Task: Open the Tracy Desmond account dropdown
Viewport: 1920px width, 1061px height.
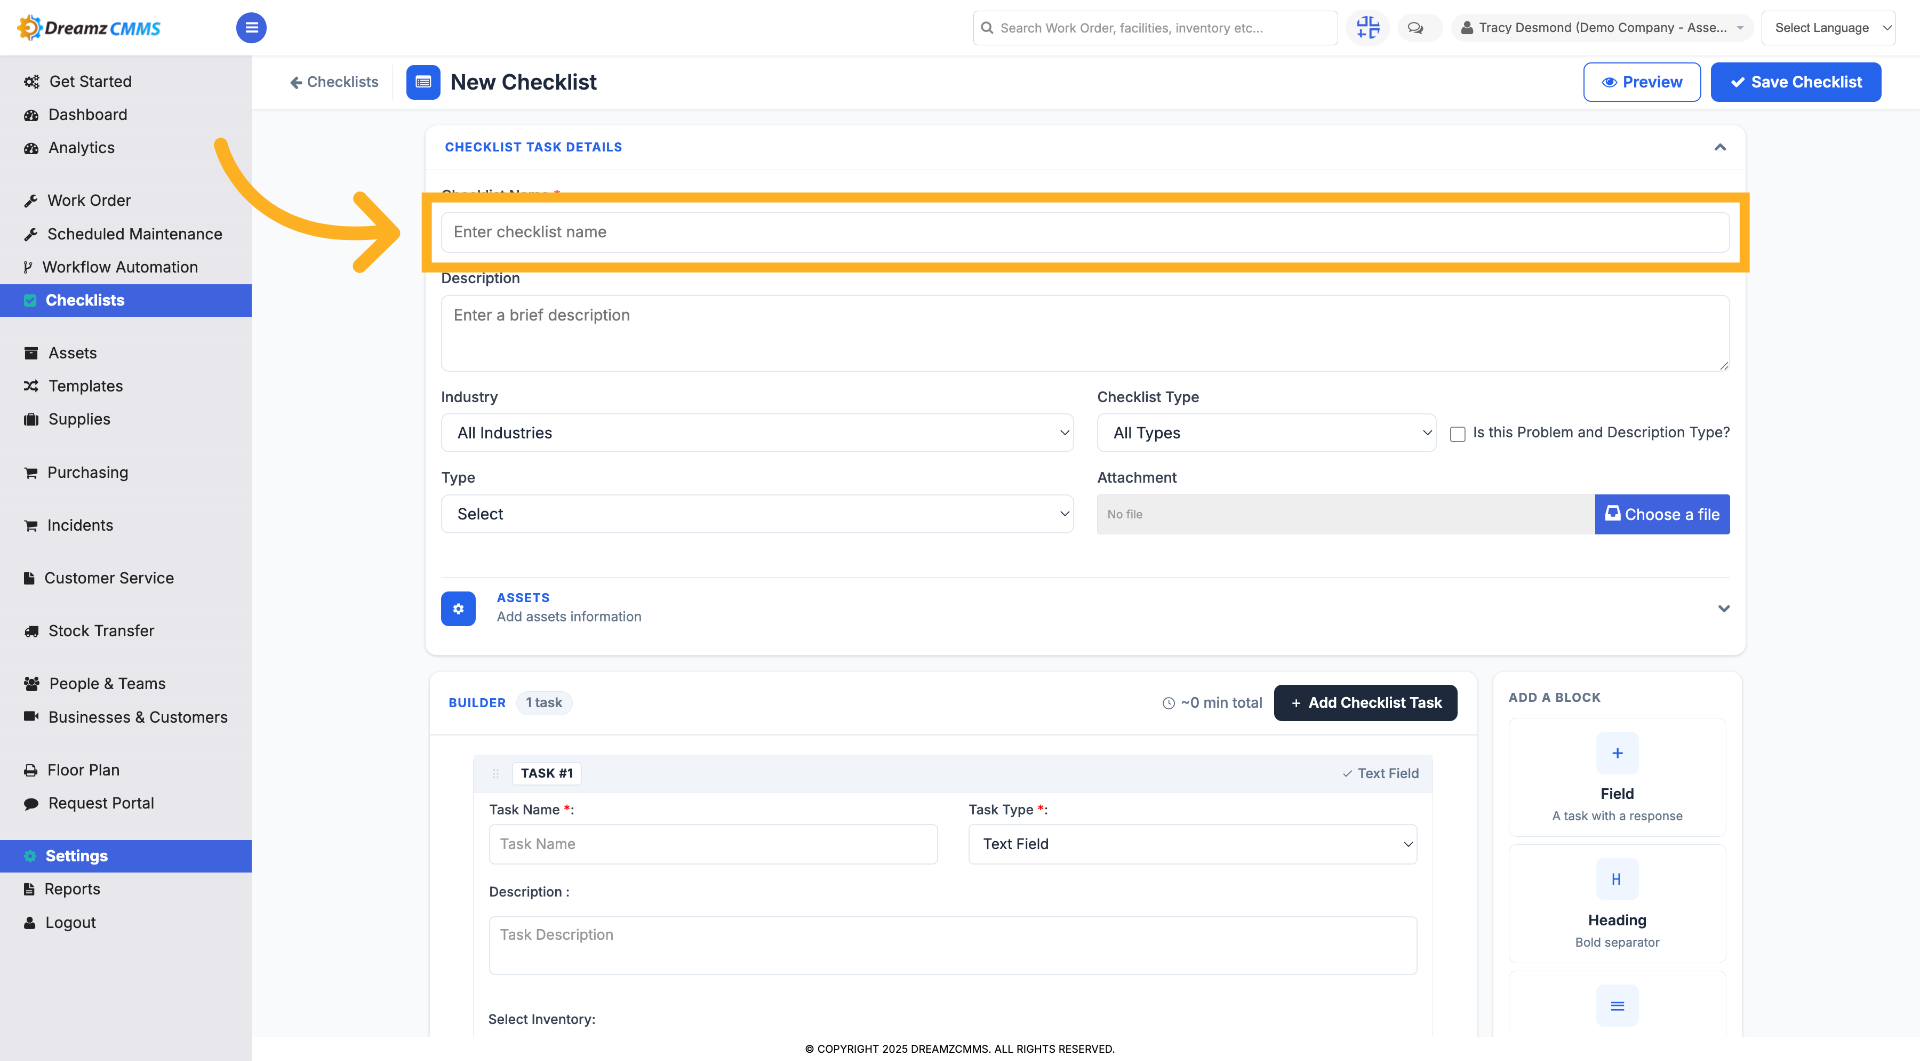Action: (1602, 28)
